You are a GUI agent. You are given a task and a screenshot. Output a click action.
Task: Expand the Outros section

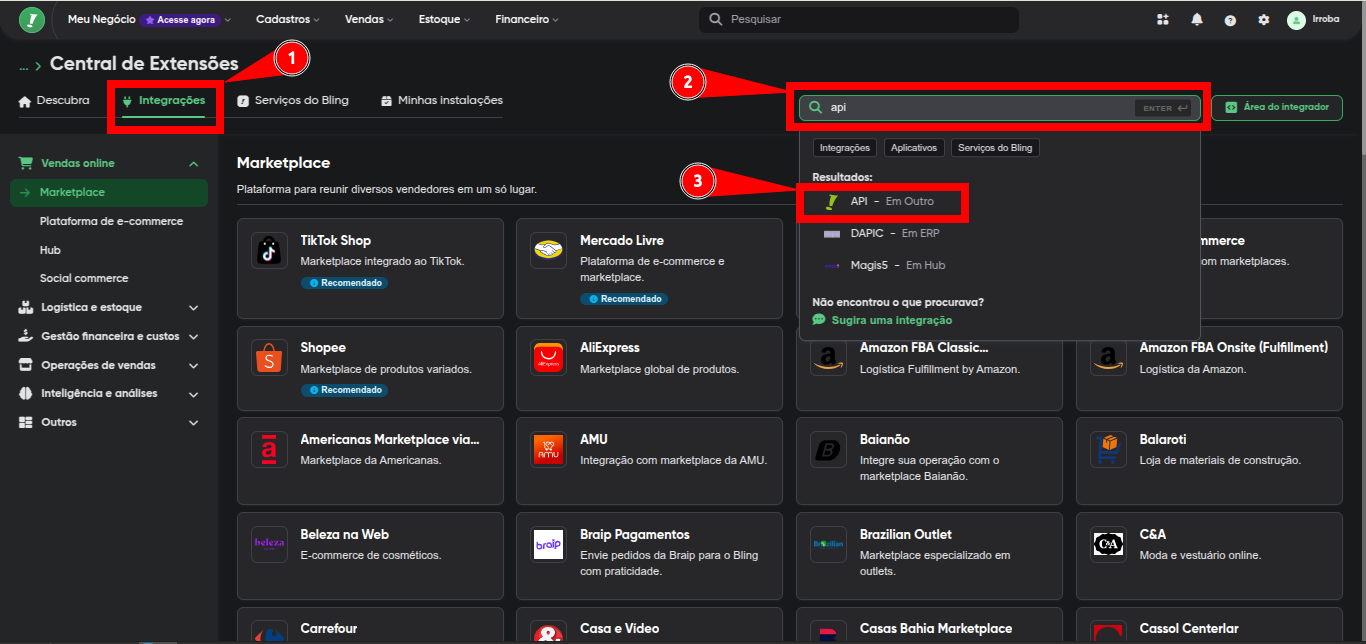[109, 422]
